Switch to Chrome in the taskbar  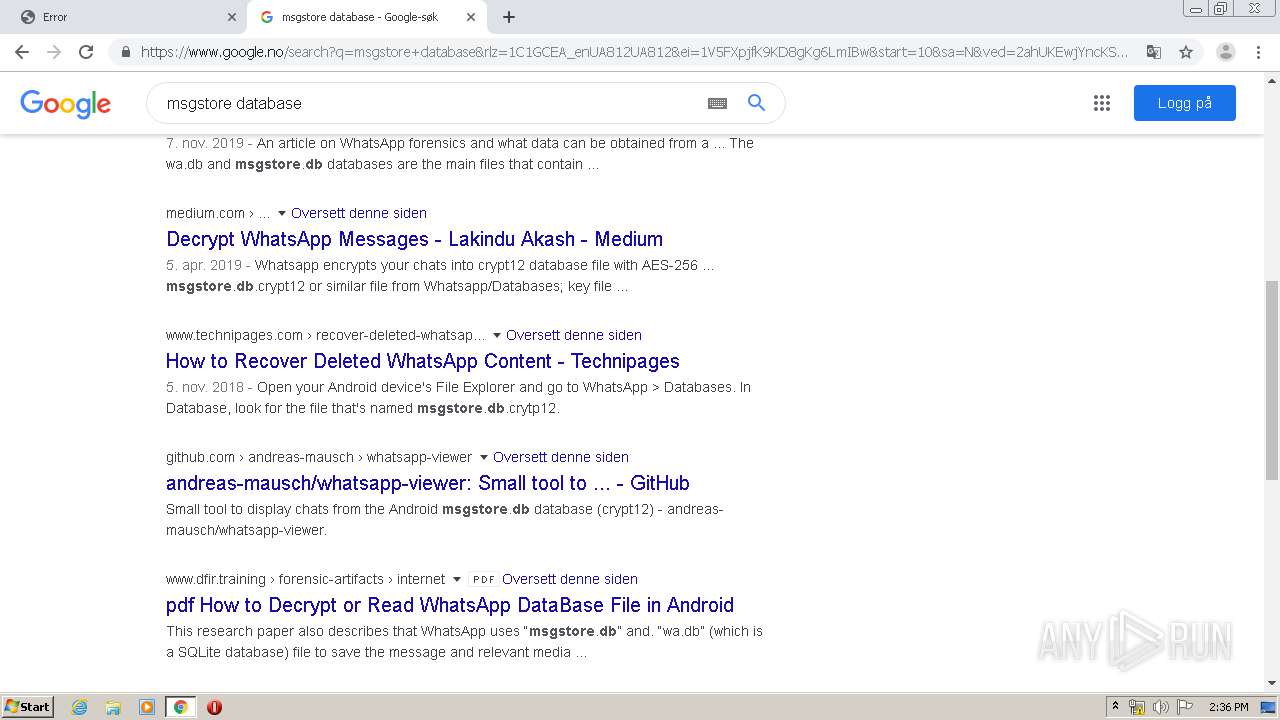click(180, 707)
